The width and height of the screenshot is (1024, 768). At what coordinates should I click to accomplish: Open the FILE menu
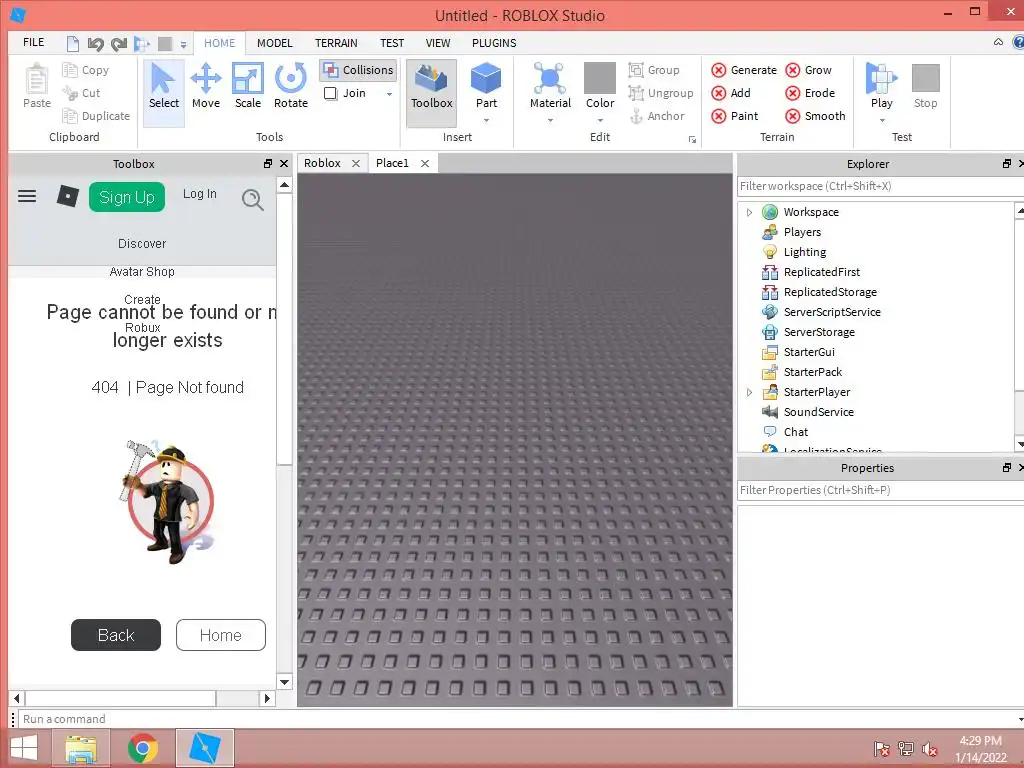[x=33, y=42]
